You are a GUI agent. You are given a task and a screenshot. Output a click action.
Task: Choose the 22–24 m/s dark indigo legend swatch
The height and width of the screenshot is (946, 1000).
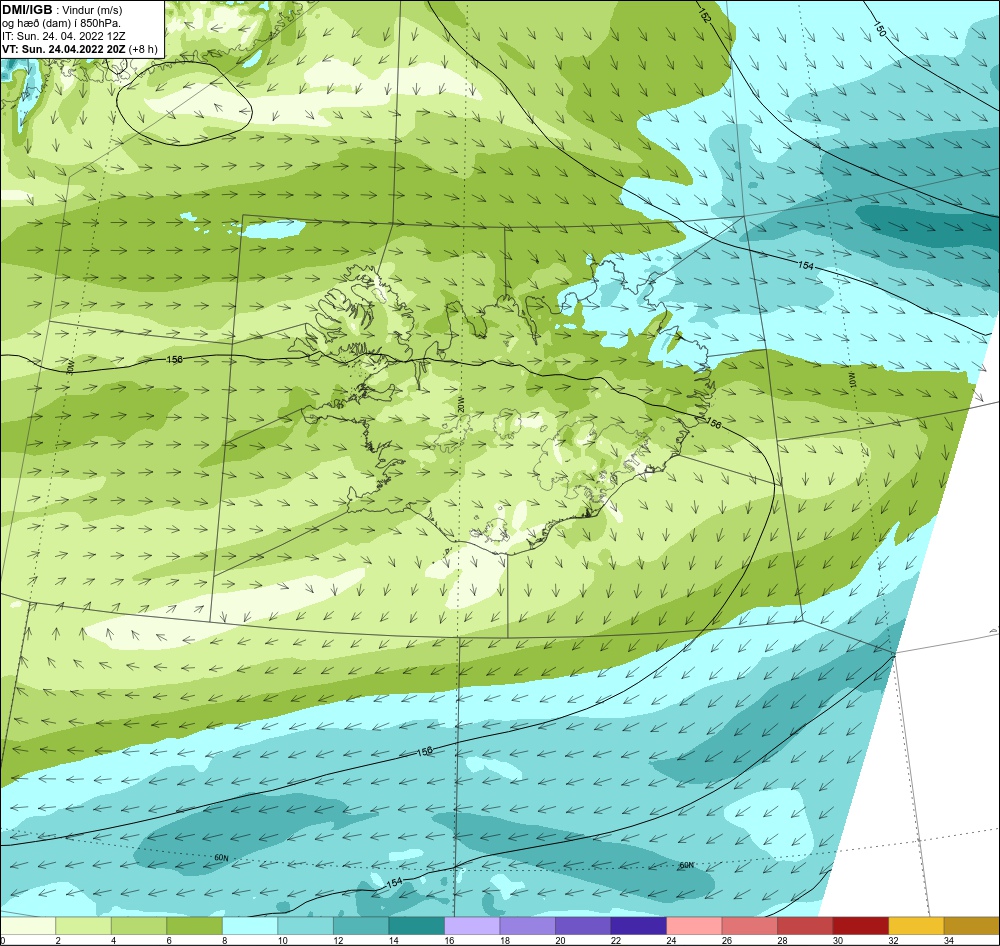tap(638, 926)
